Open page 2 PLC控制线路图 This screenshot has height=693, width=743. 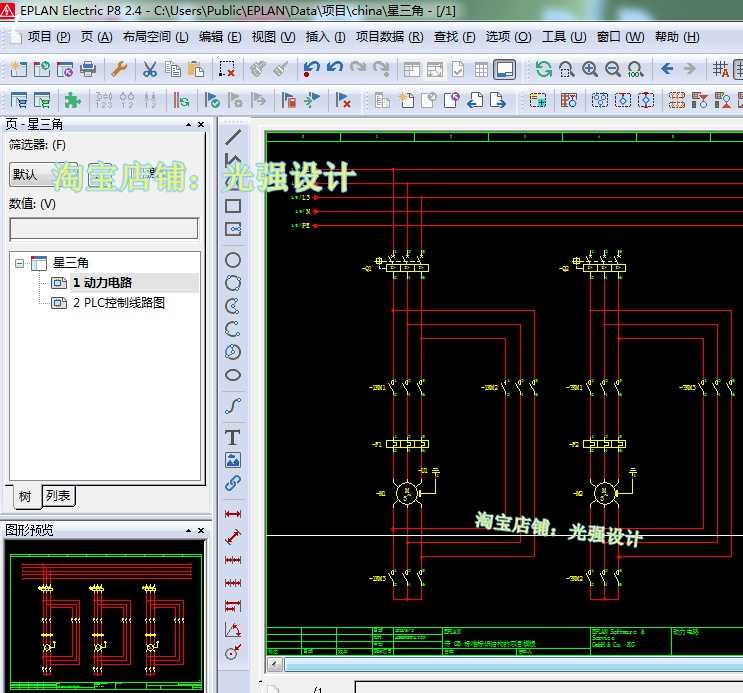[118, 303]
